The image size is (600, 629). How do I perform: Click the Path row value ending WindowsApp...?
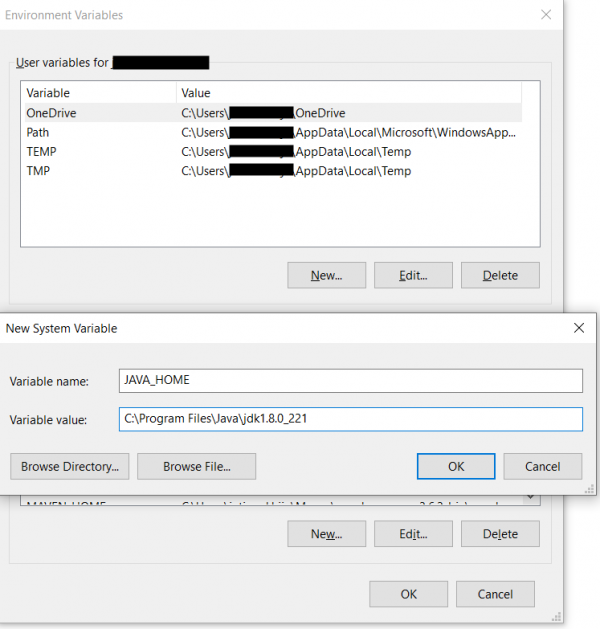[348, 132]
